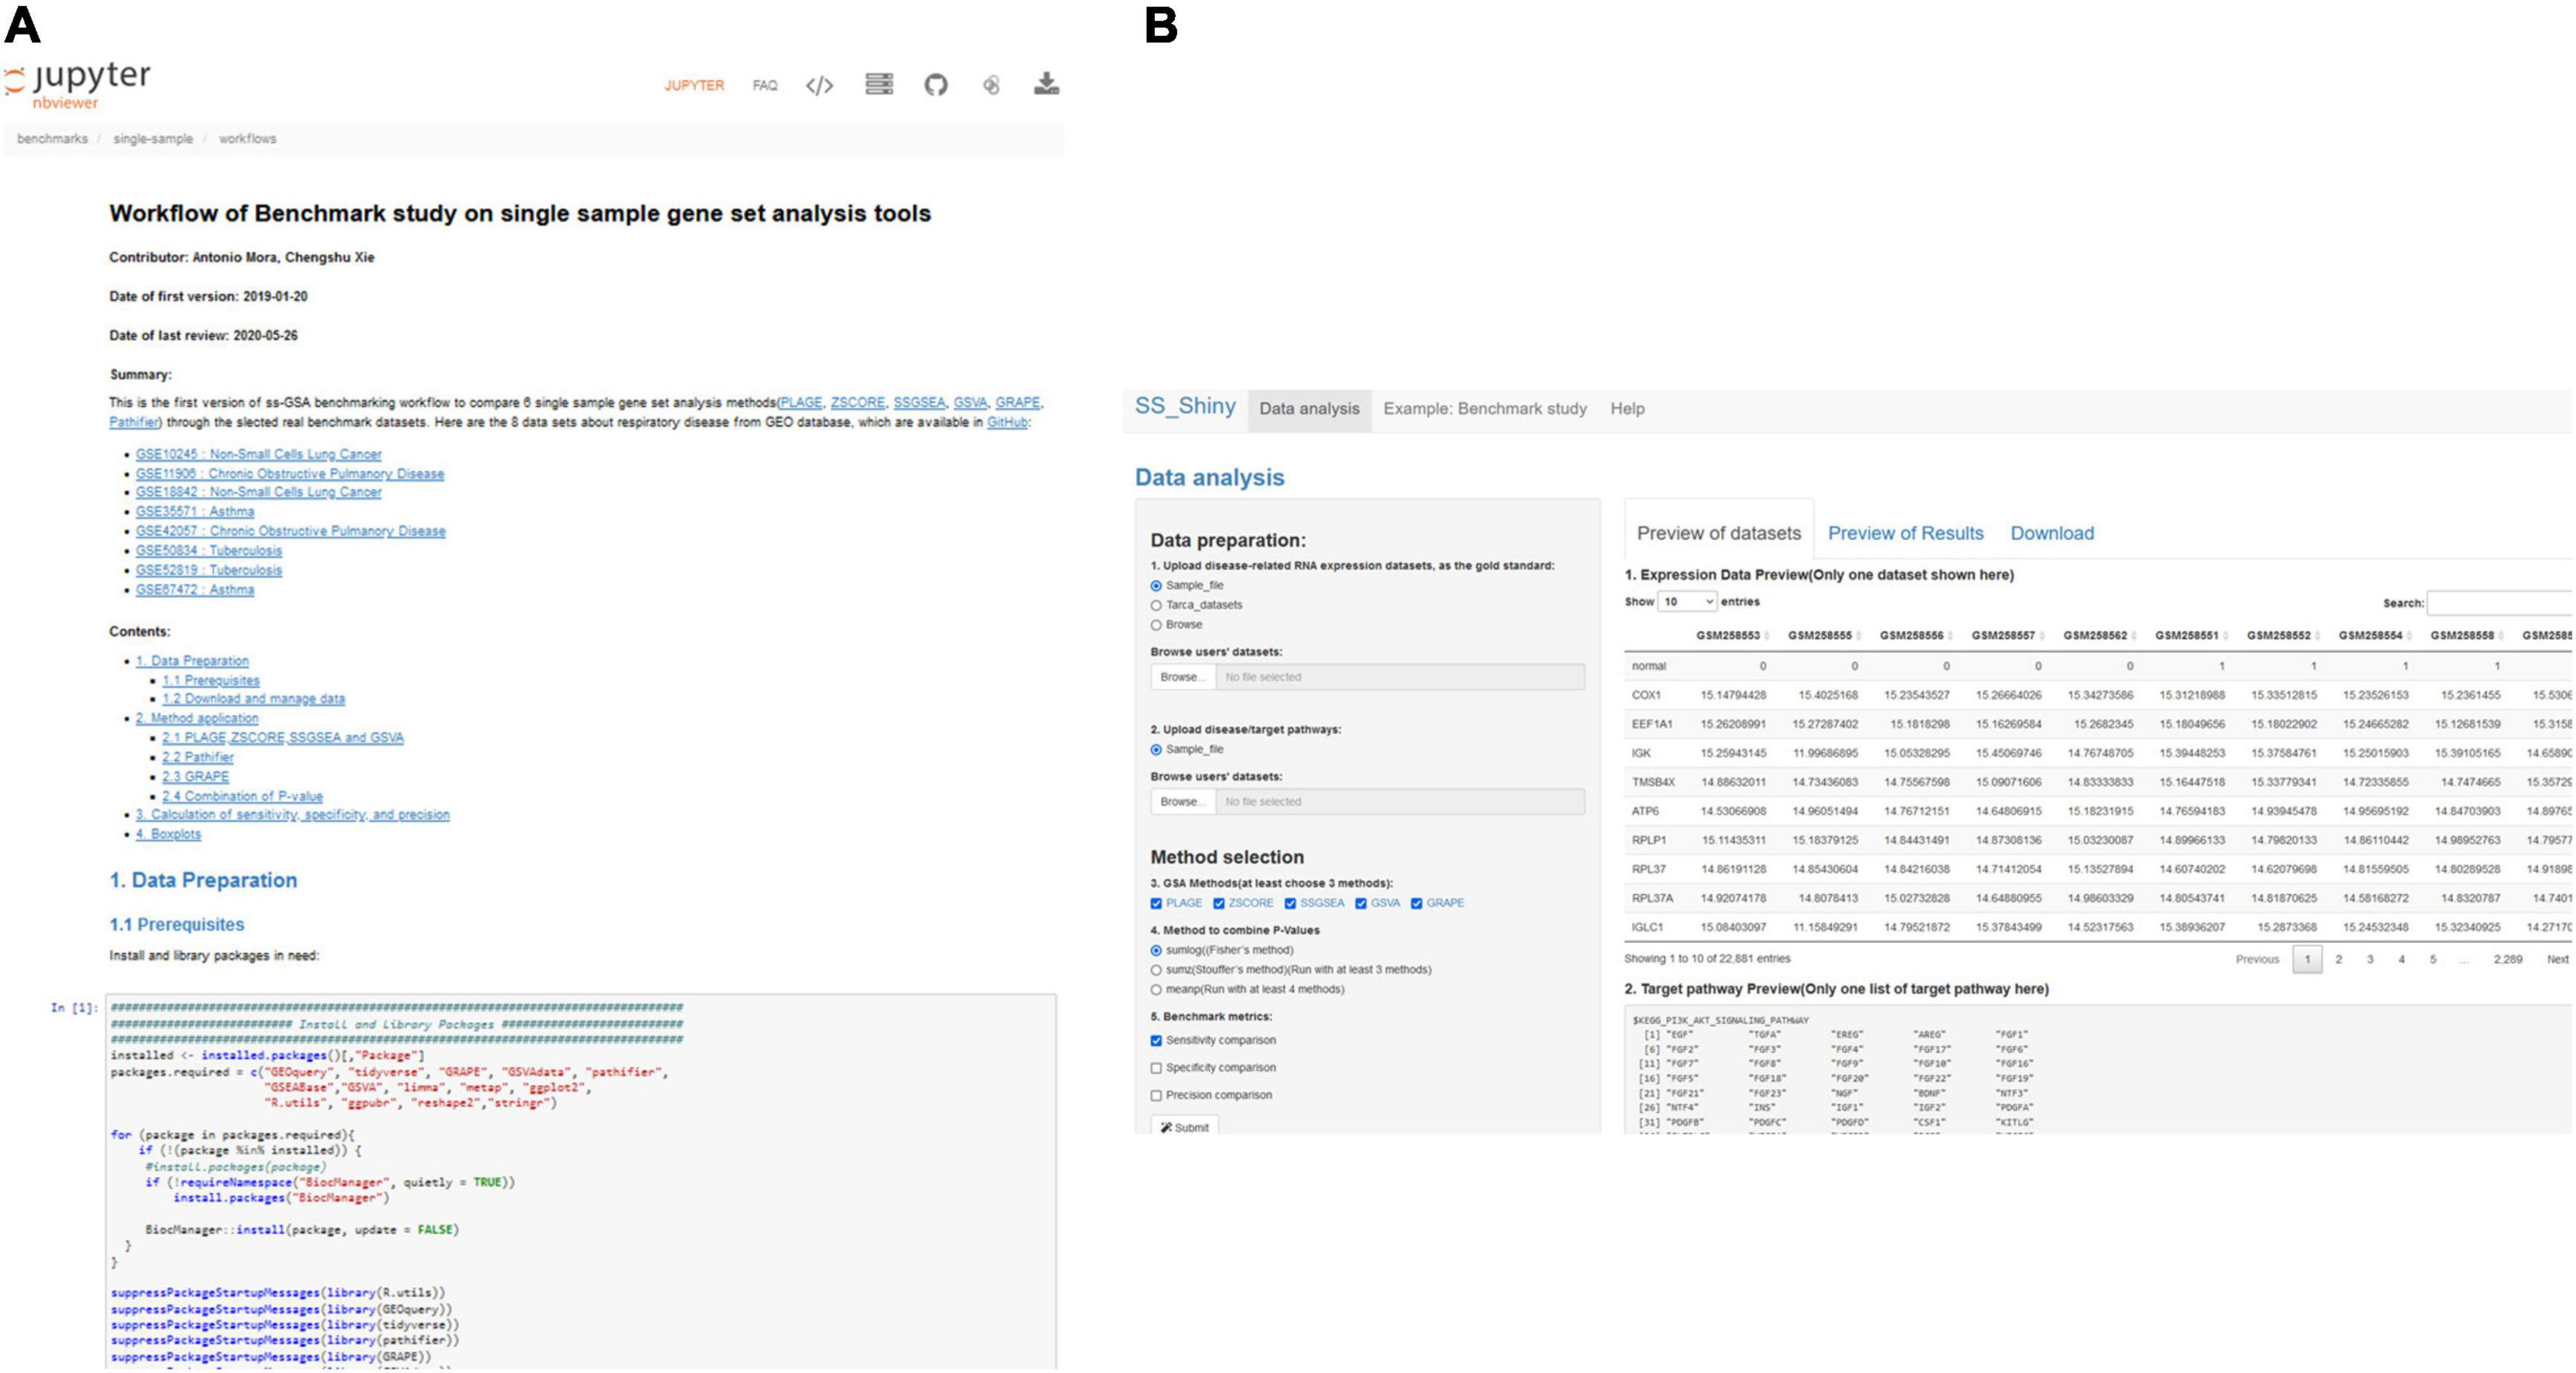Open the JUPYTER header link
This screenshot has width=2576, height=1373.
694,86
